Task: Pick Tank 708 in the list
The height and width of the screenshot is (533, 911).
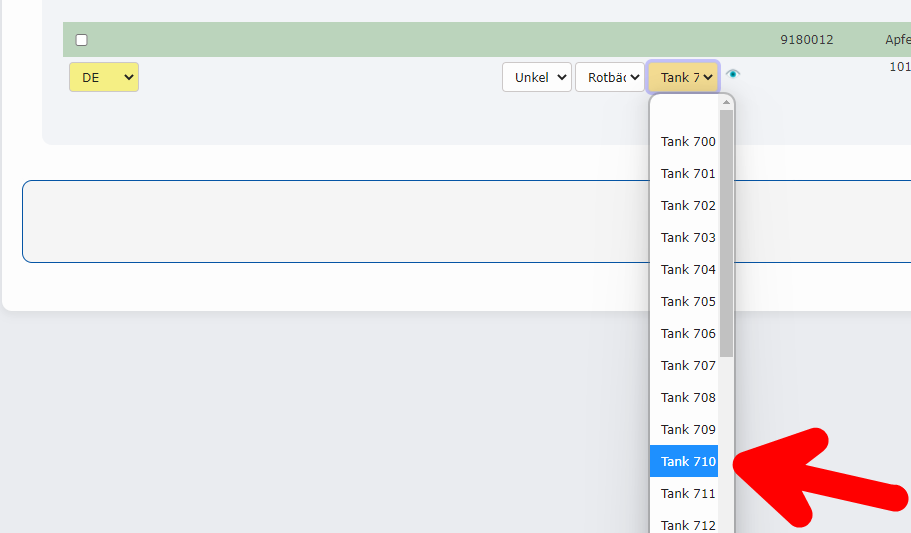Action: coord(688,398)
